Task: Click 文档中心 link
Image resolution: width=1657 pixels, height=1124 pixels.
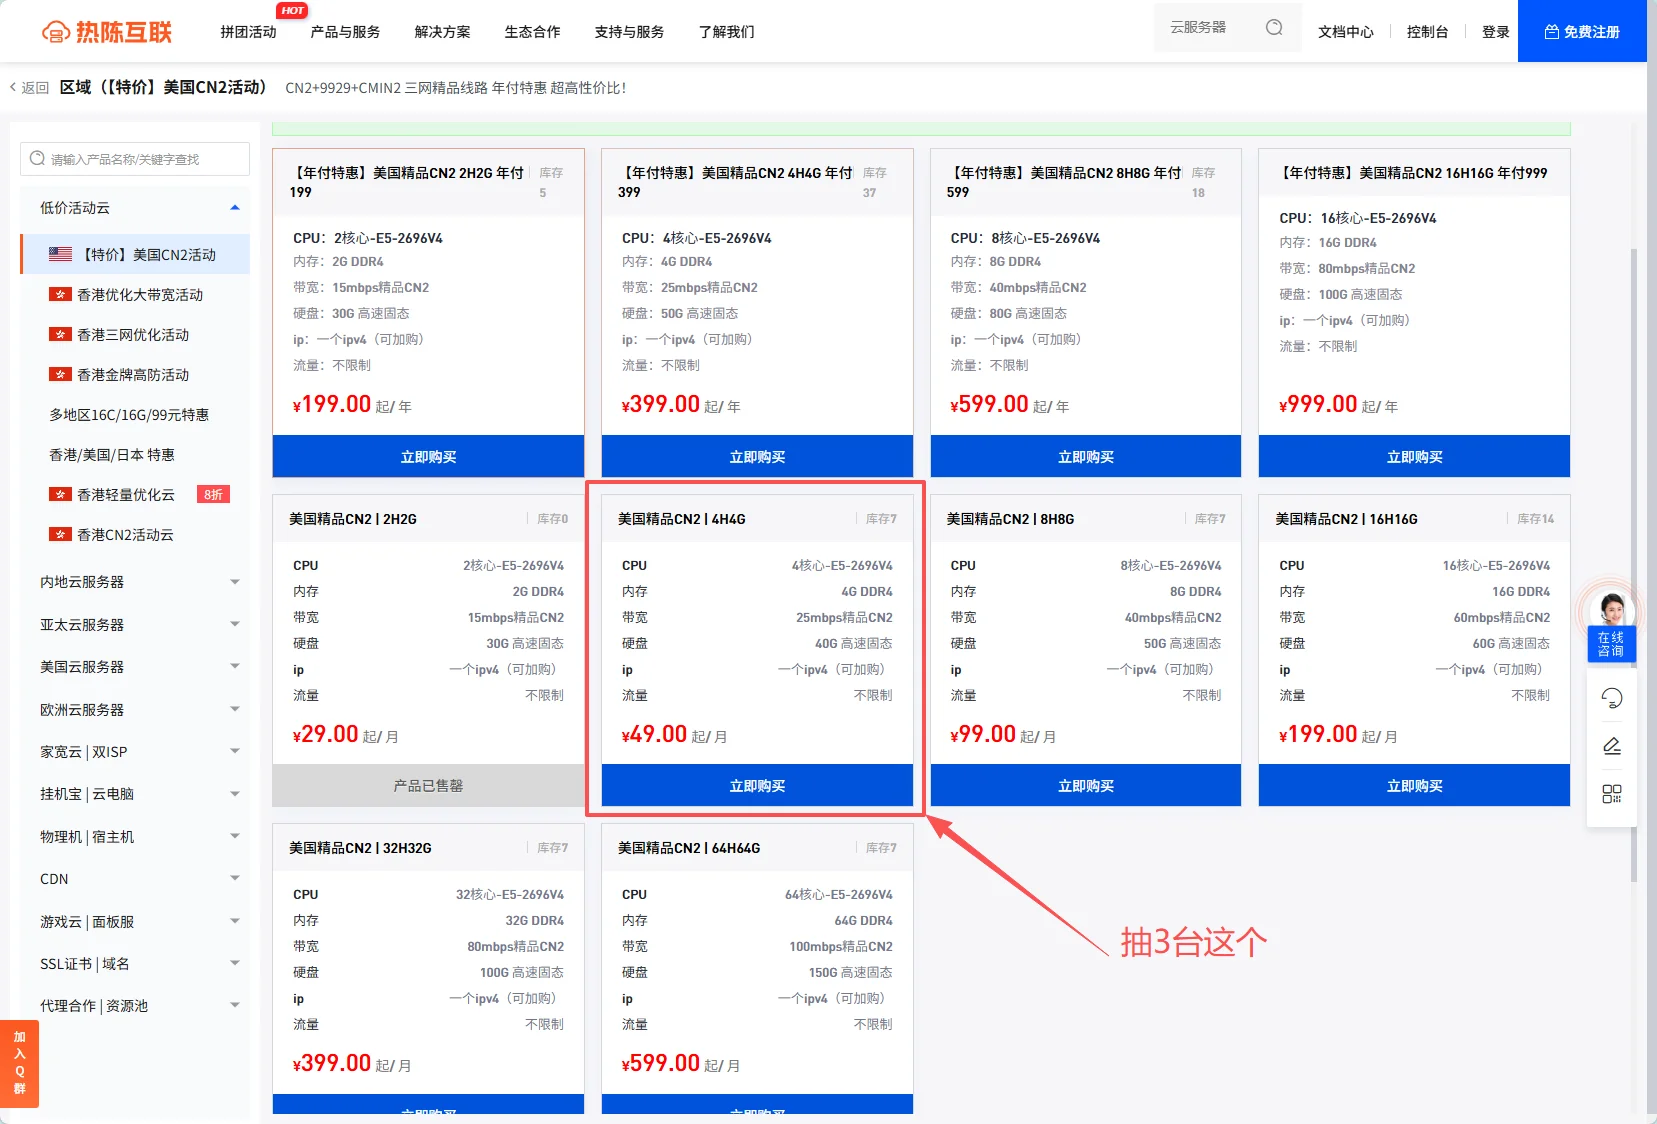Action: [1345, 32]
